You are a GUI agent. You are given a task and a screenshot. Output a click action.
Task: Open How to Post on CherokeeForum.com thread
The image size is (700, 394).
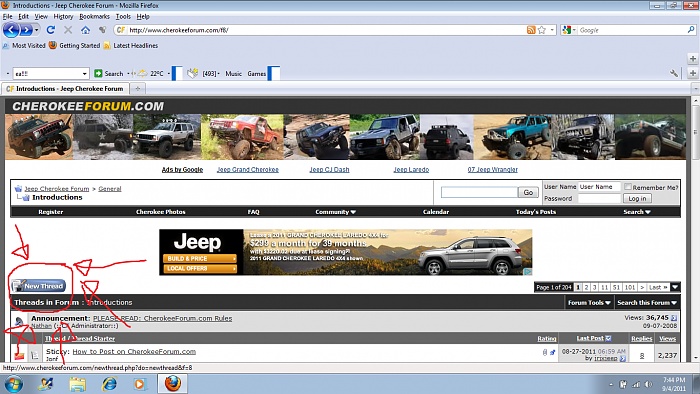click(134, 352)
